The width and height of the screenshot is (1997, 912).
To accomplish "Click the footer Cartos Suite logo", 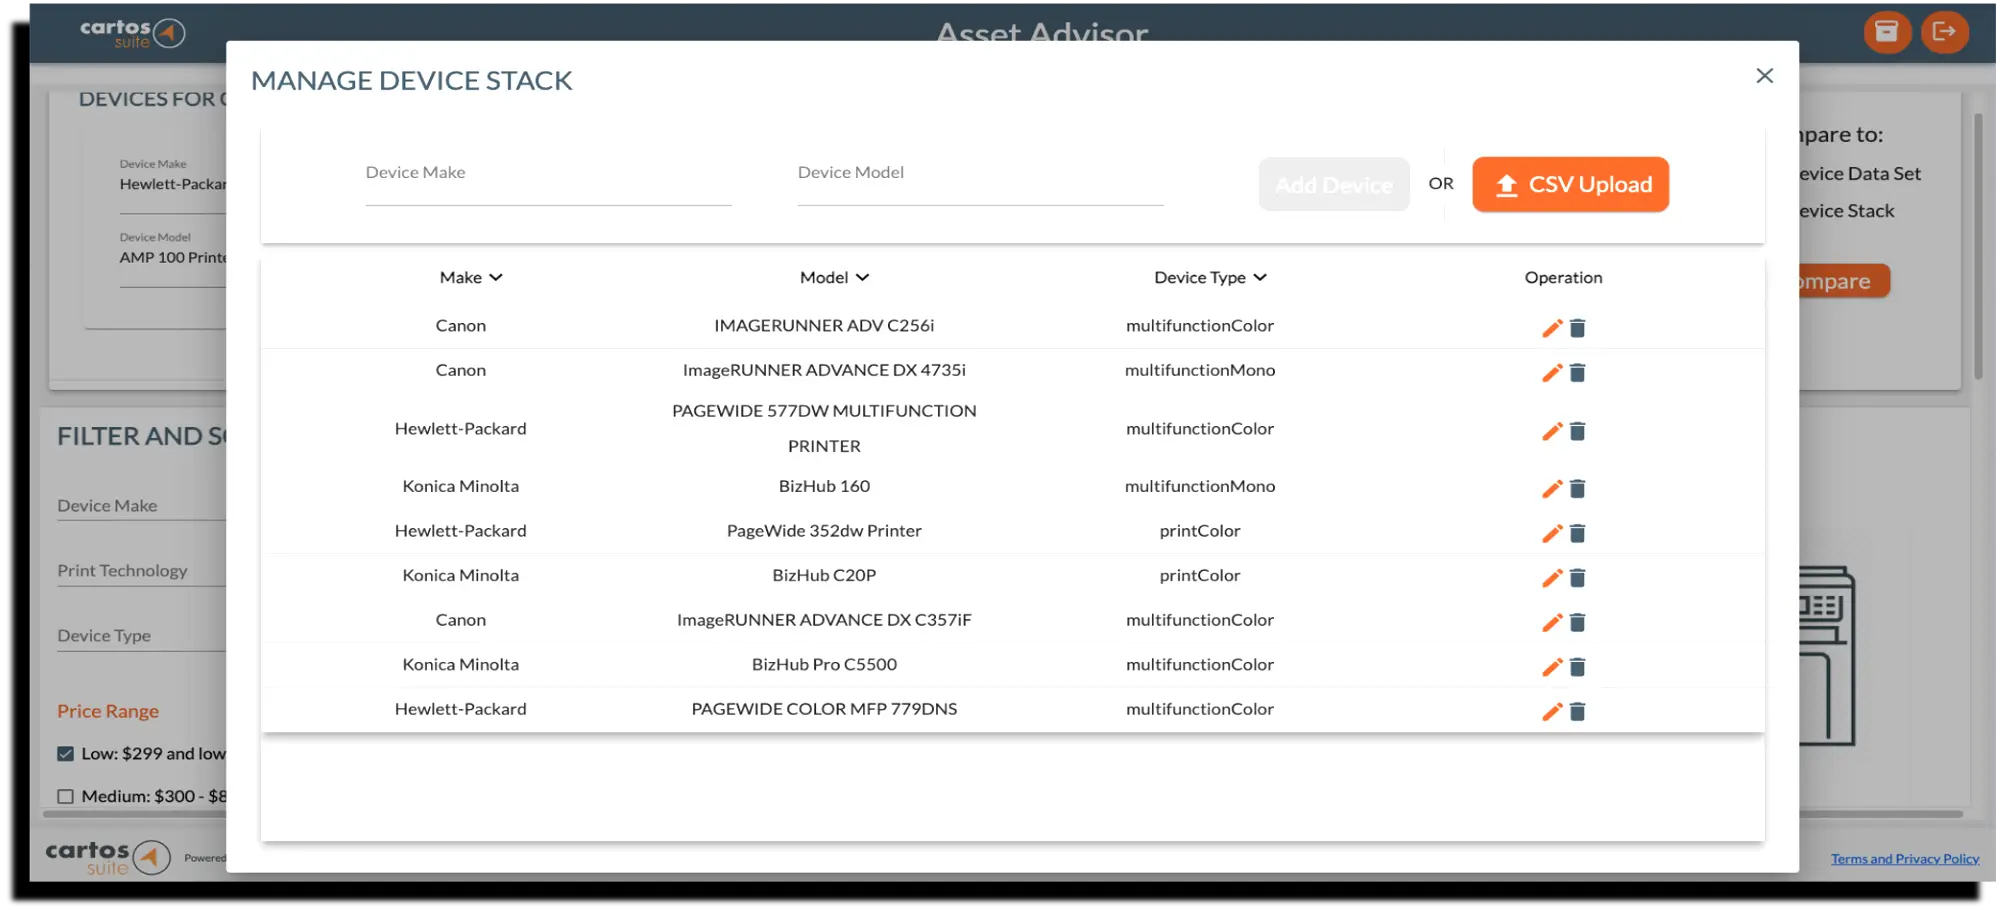I will point(108,857).
